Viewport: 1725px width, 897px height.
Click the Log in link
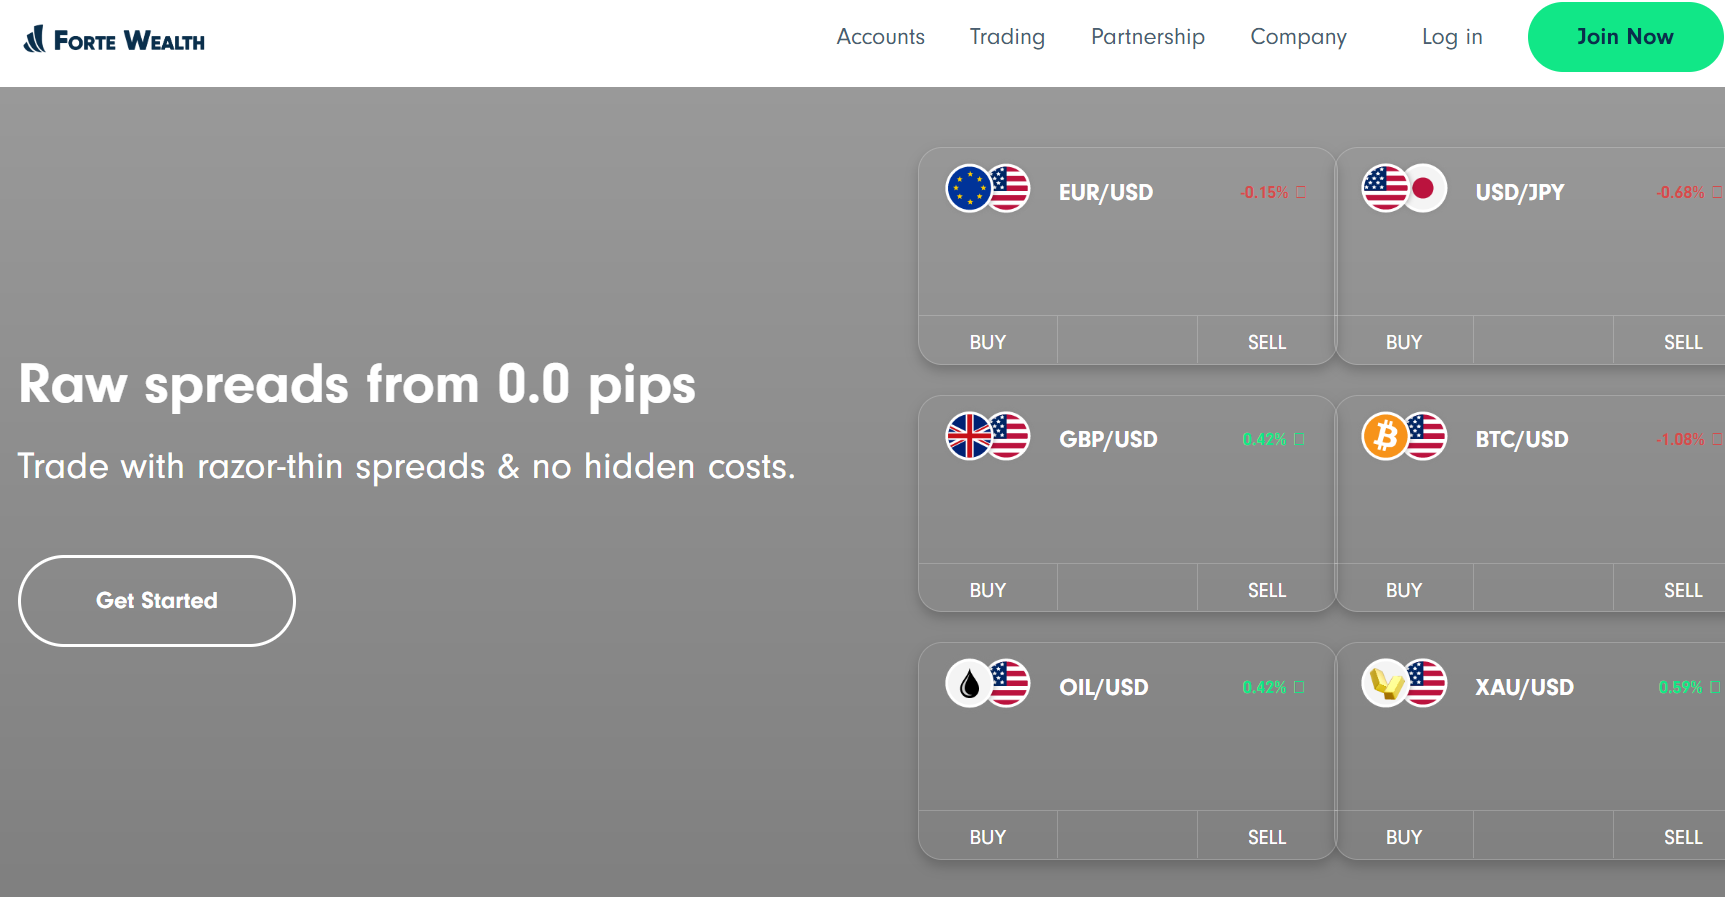[x=1452, y=37]
